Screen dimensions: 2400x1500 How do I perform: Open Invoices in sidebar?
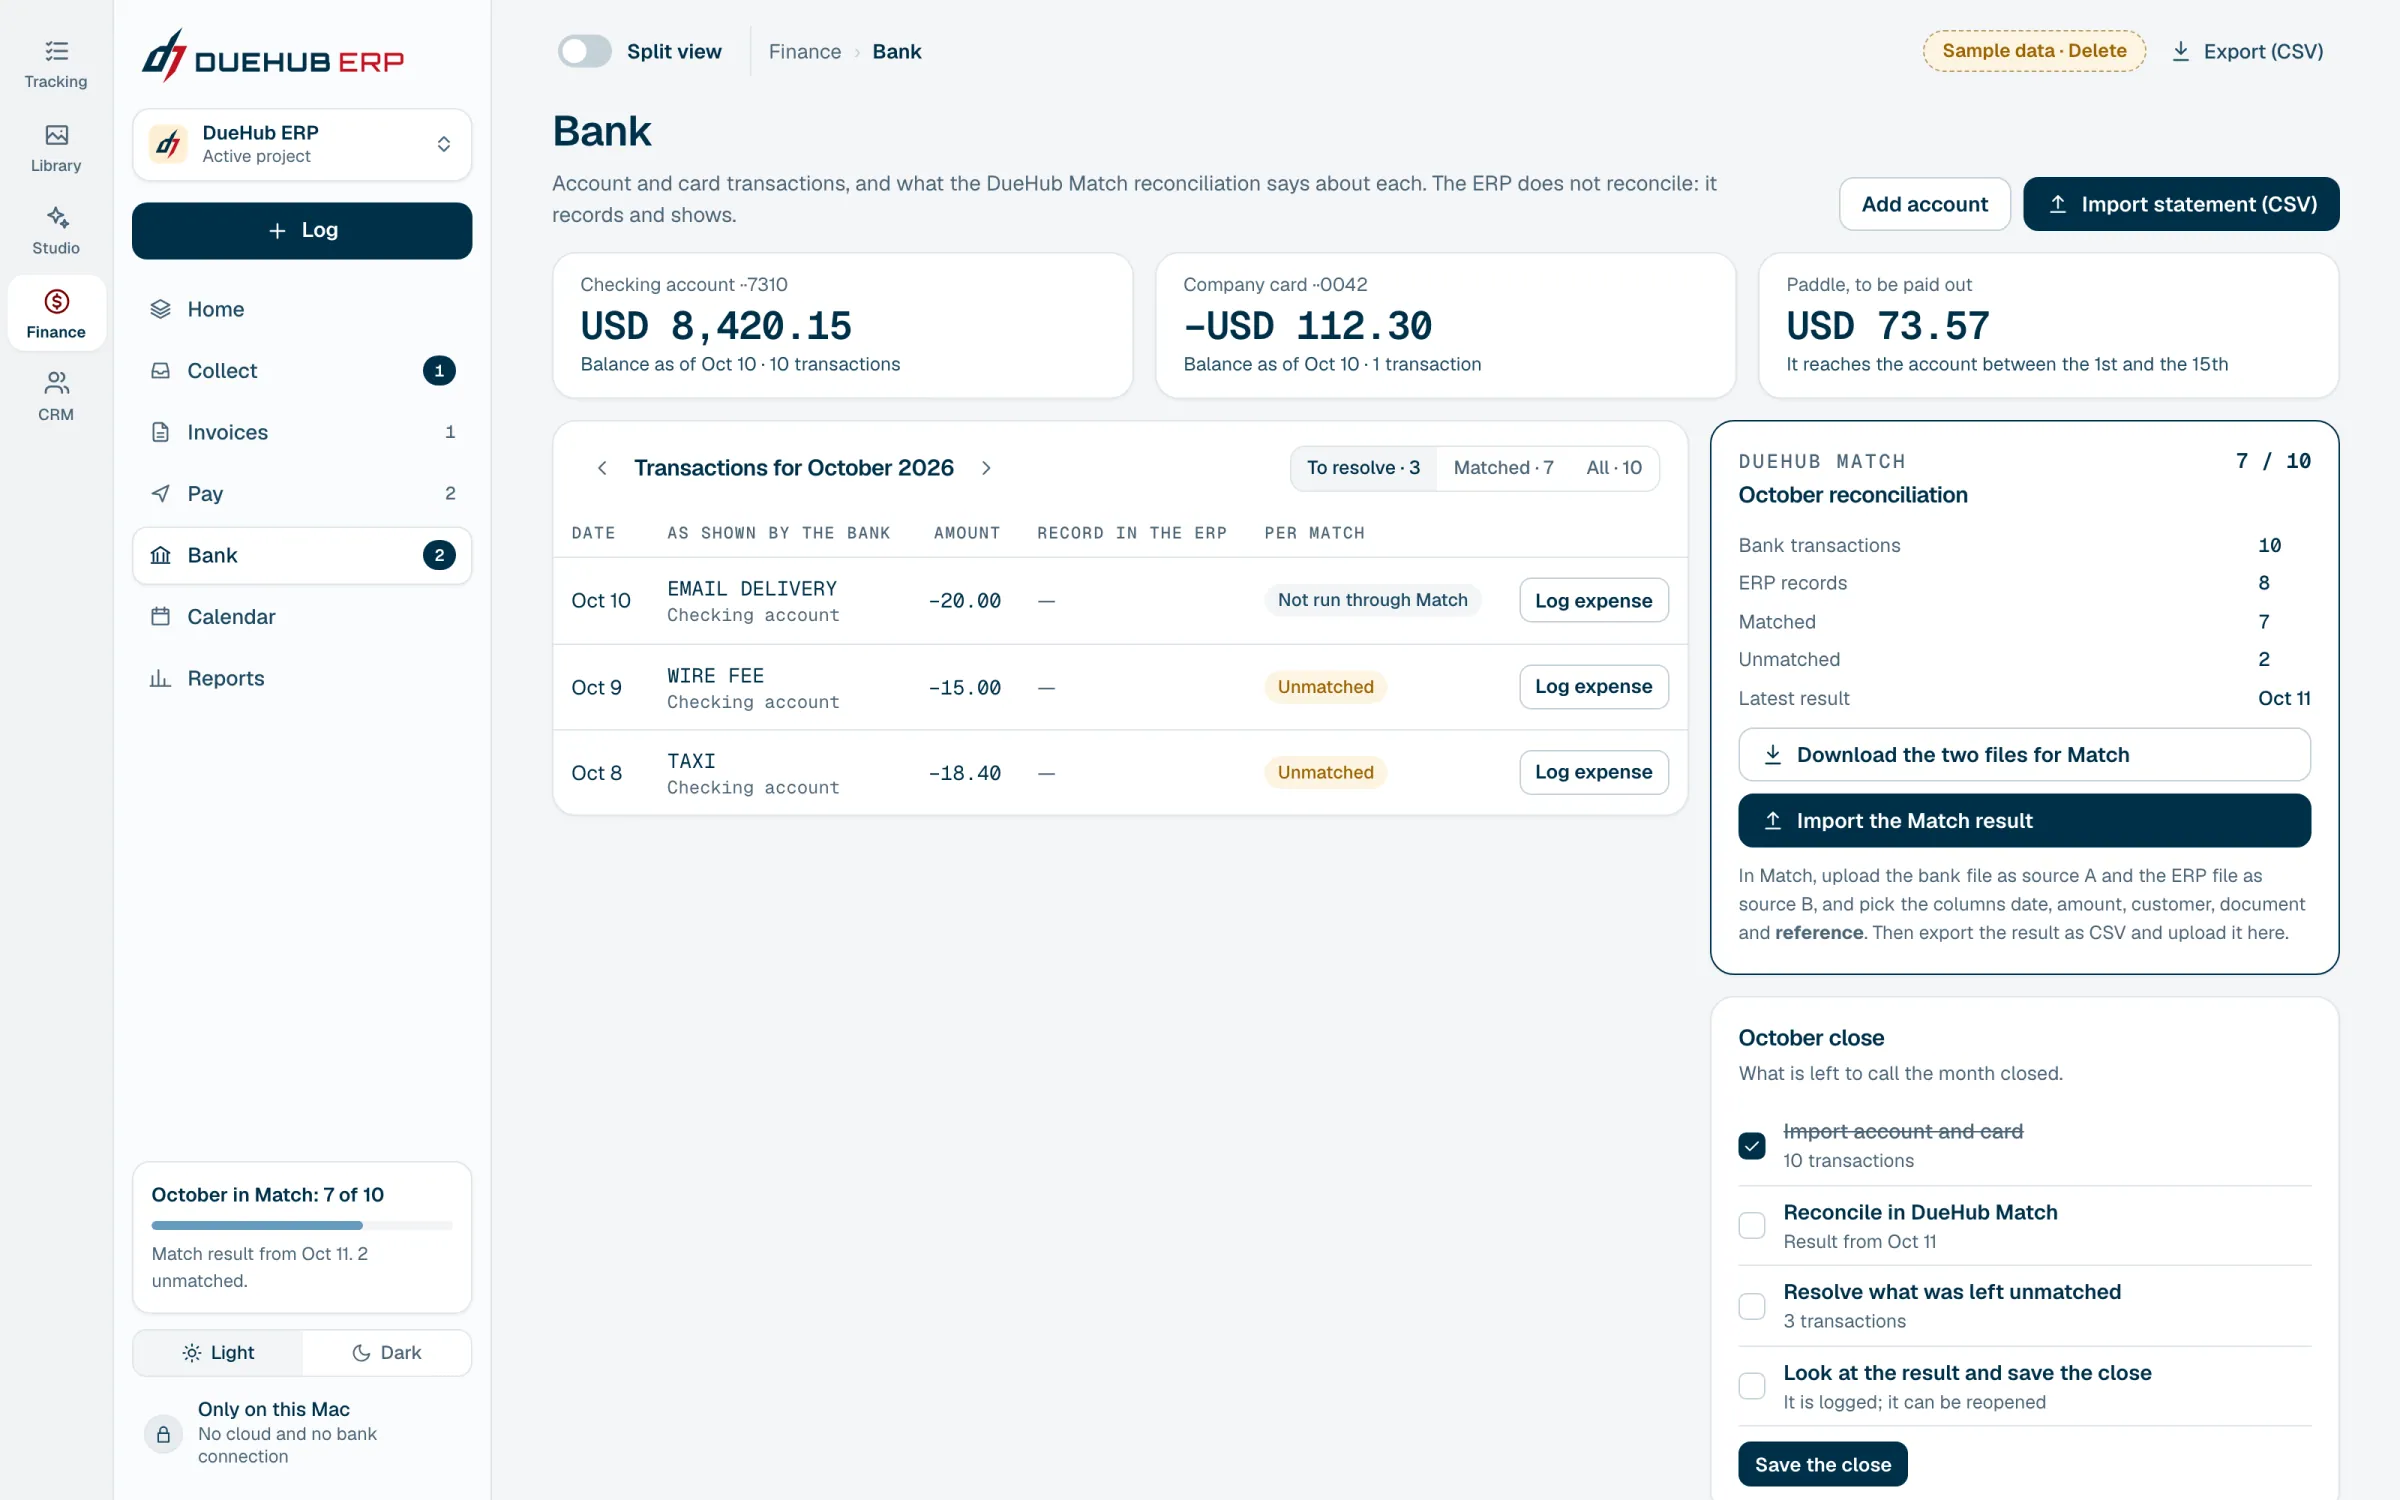pyautogui.click(x=302, y=432)
